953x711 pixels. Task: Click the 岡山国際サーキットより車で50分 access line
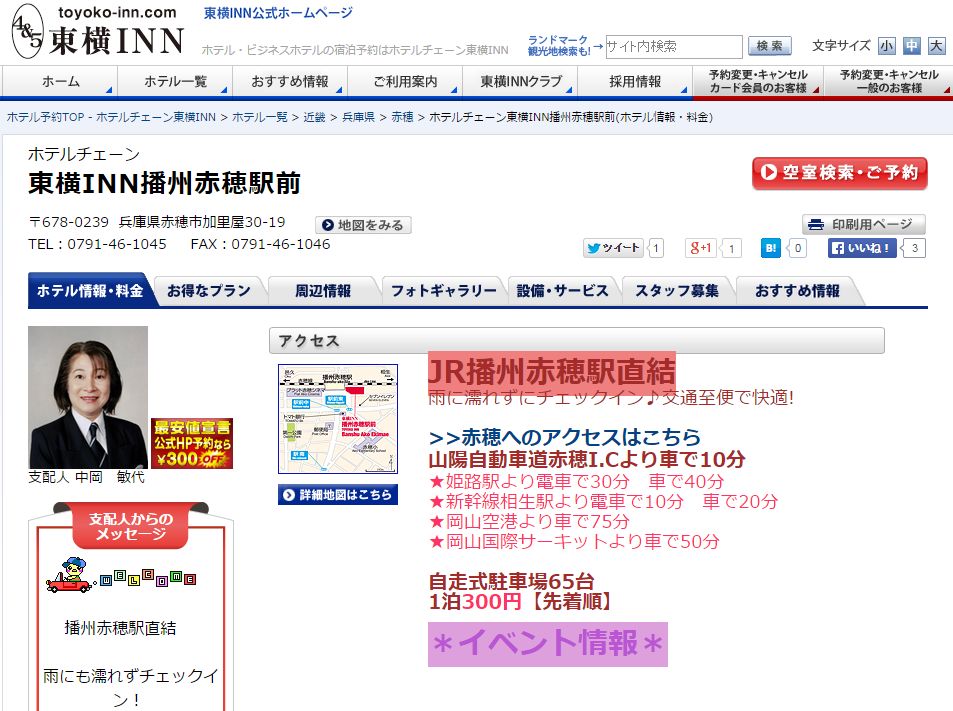(574, 541)
